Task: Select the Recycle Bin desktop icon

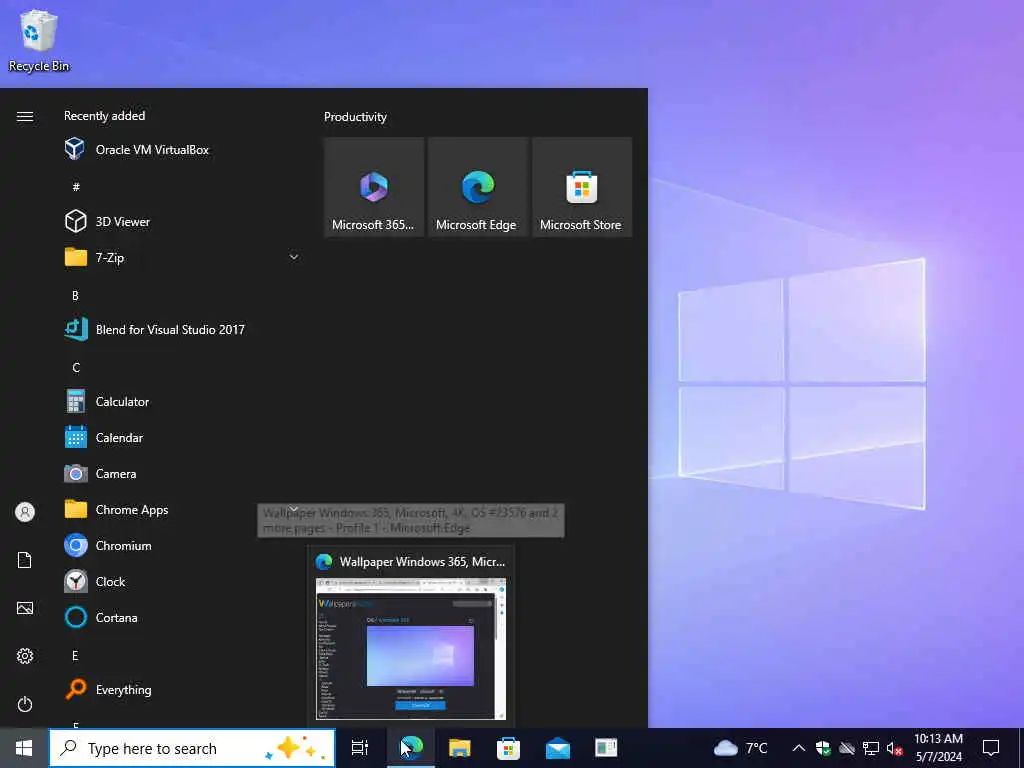Action: click(x=39, y=40)
